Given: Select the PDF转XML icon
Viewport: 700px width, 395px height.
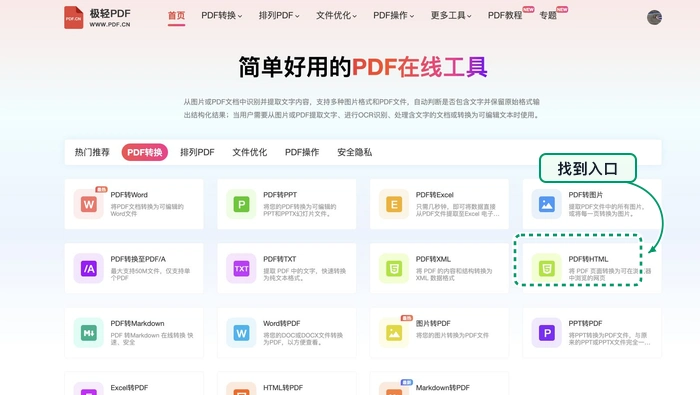Looking at the screenshot, I should [x=394, y=268].
